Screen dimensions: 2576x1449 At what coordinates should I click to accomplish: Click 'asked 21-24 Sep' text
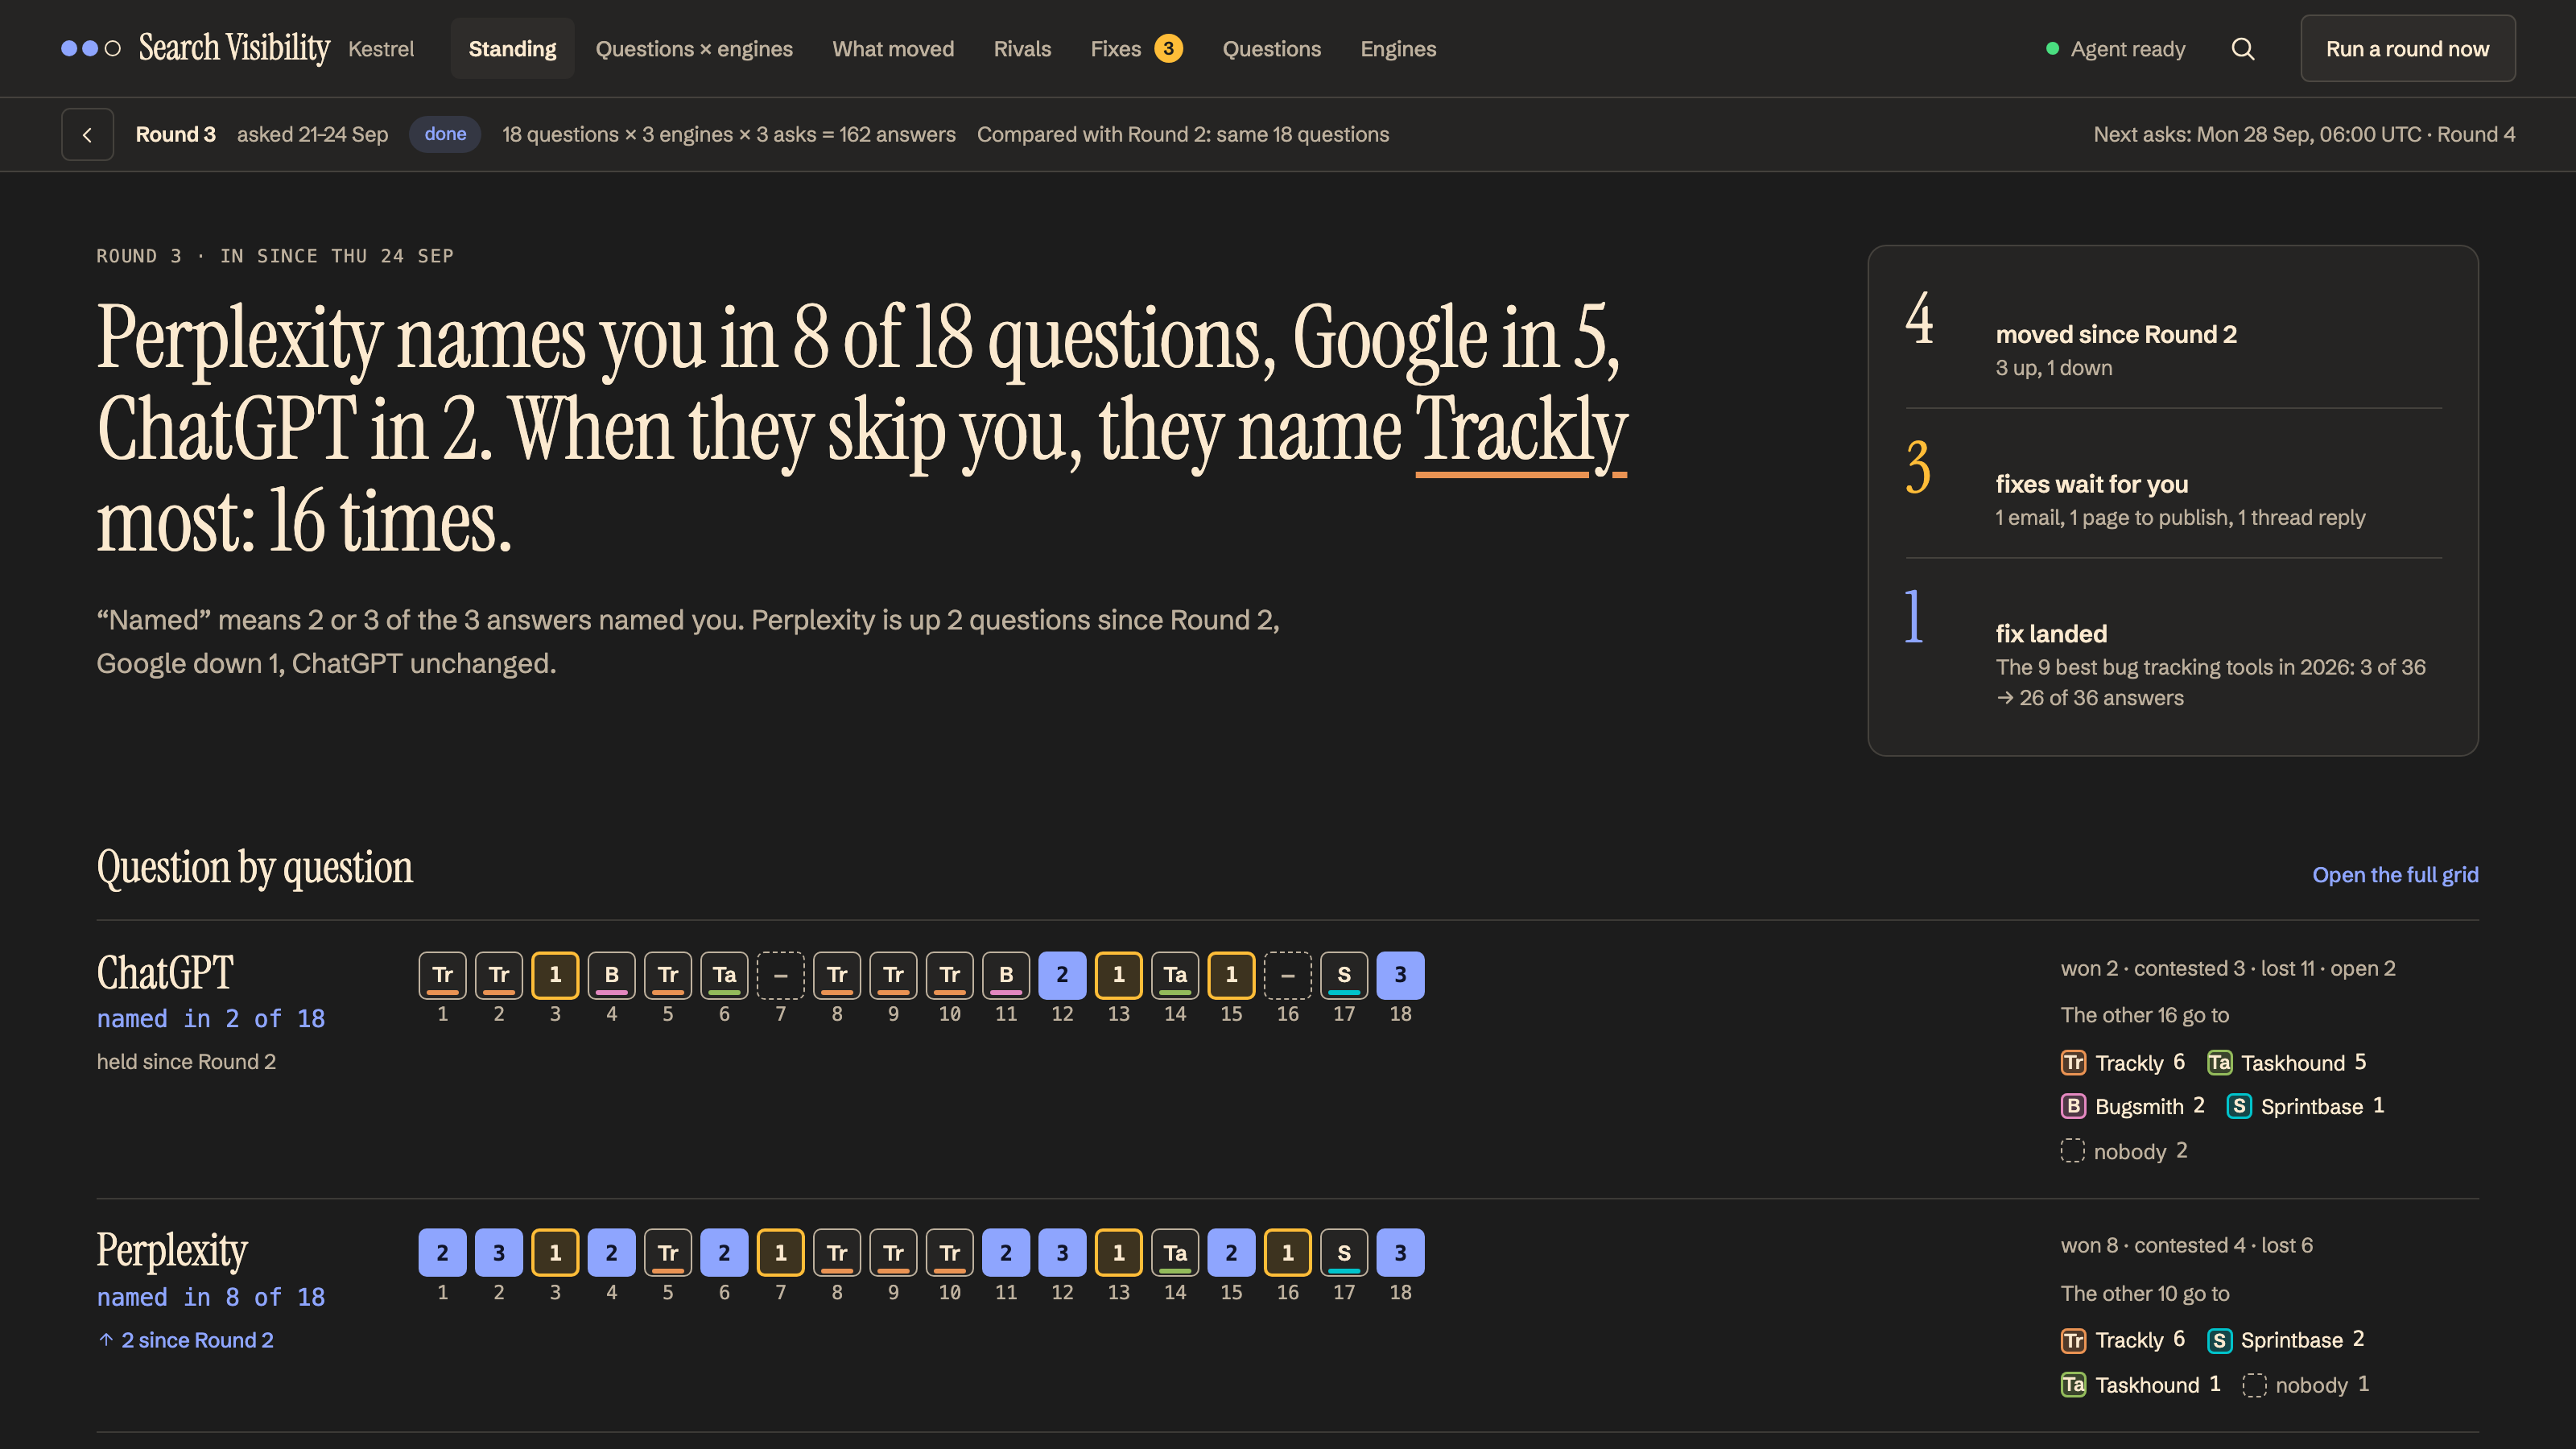coord(312,134)
